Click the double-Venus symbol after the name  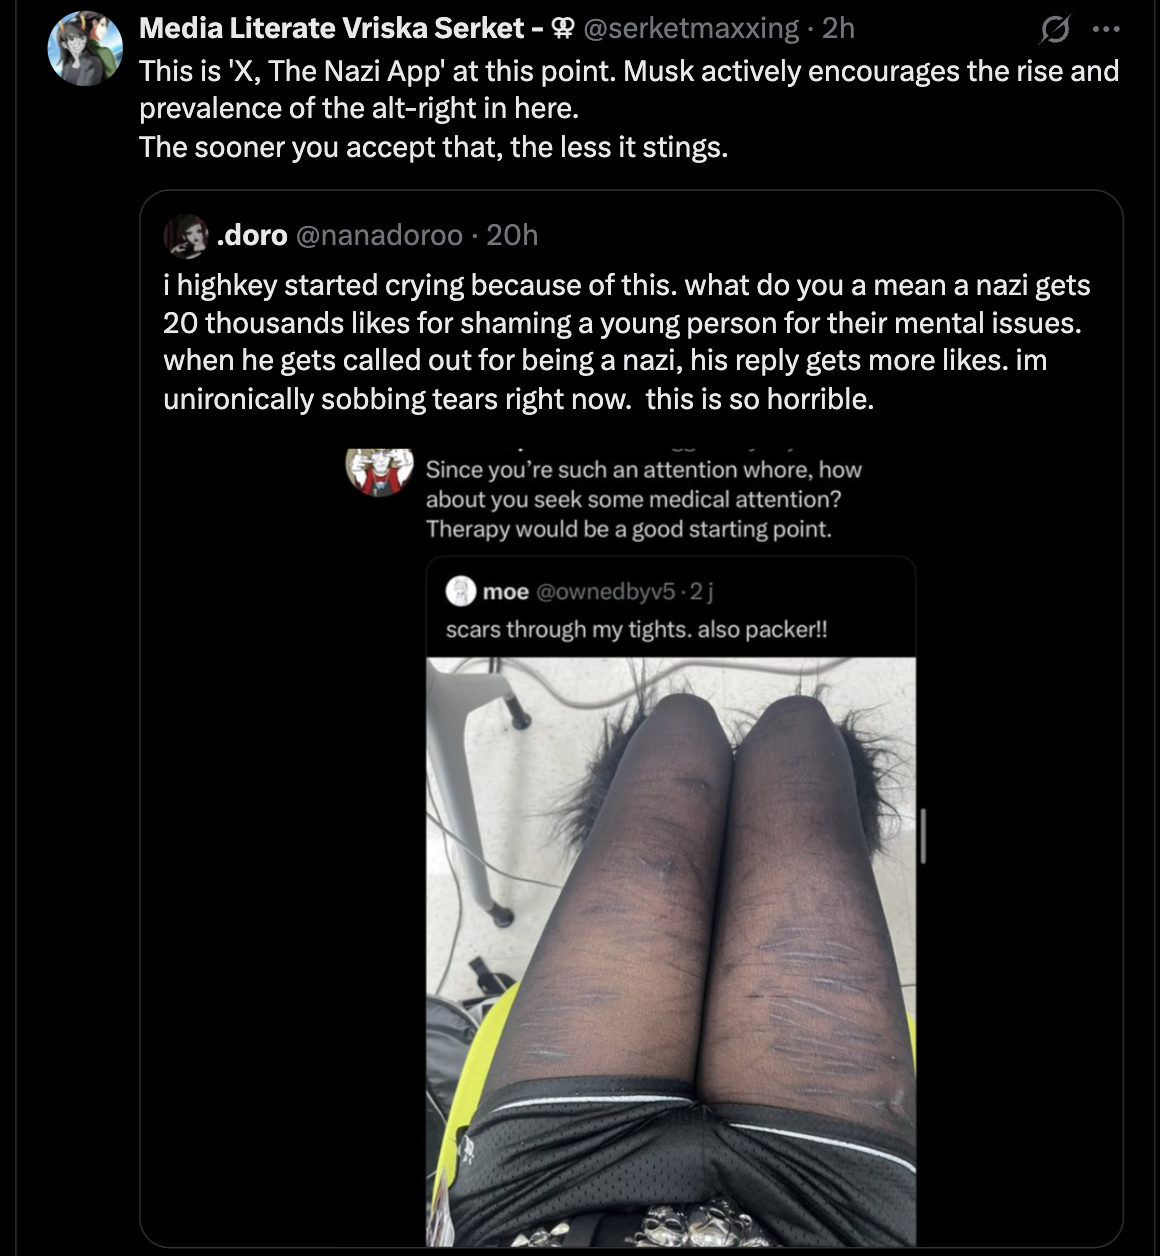pos(563,30)
